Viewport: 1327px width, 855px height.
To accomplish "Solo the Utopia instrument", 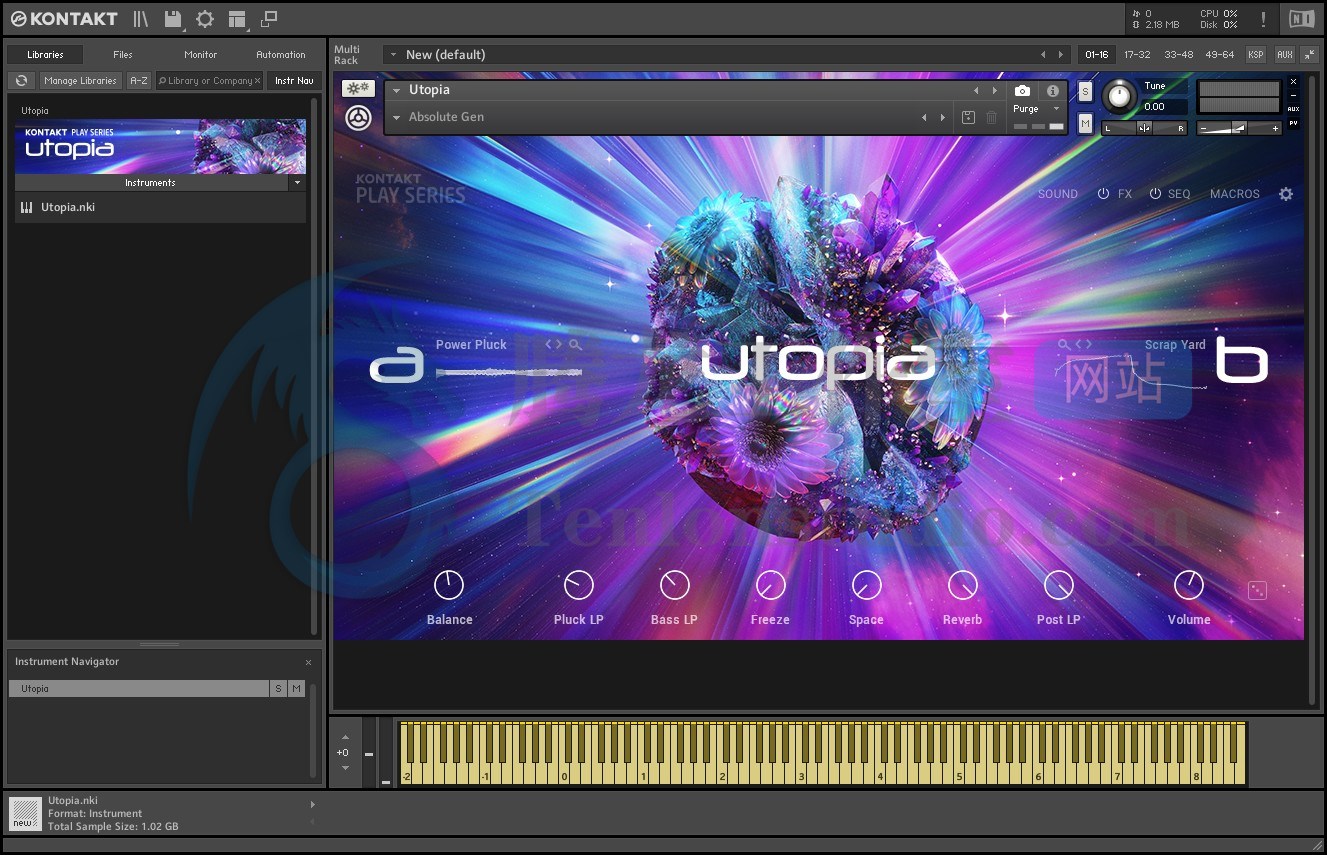I will click(1086, 91).
